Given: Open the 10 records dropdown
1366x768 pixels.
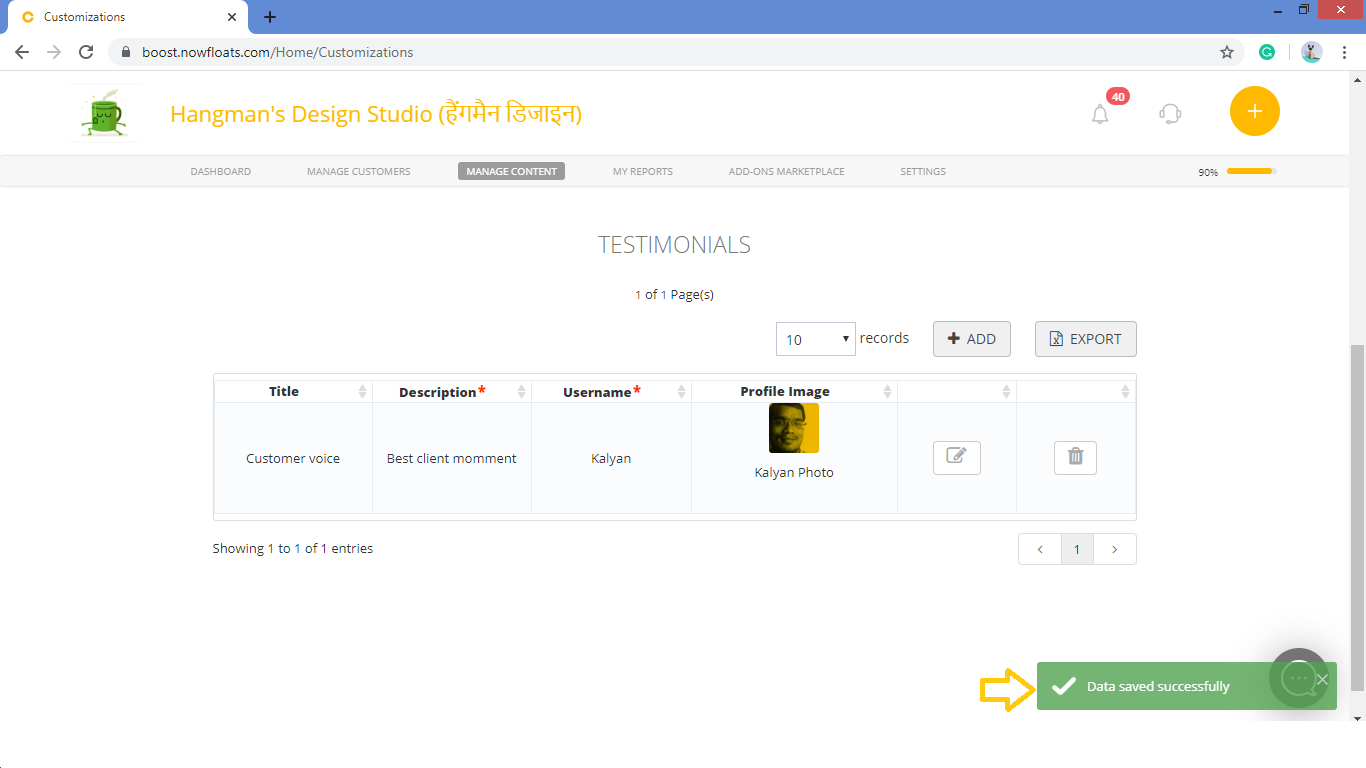Looking at the screenshot, I should click(x=816, y=339).
